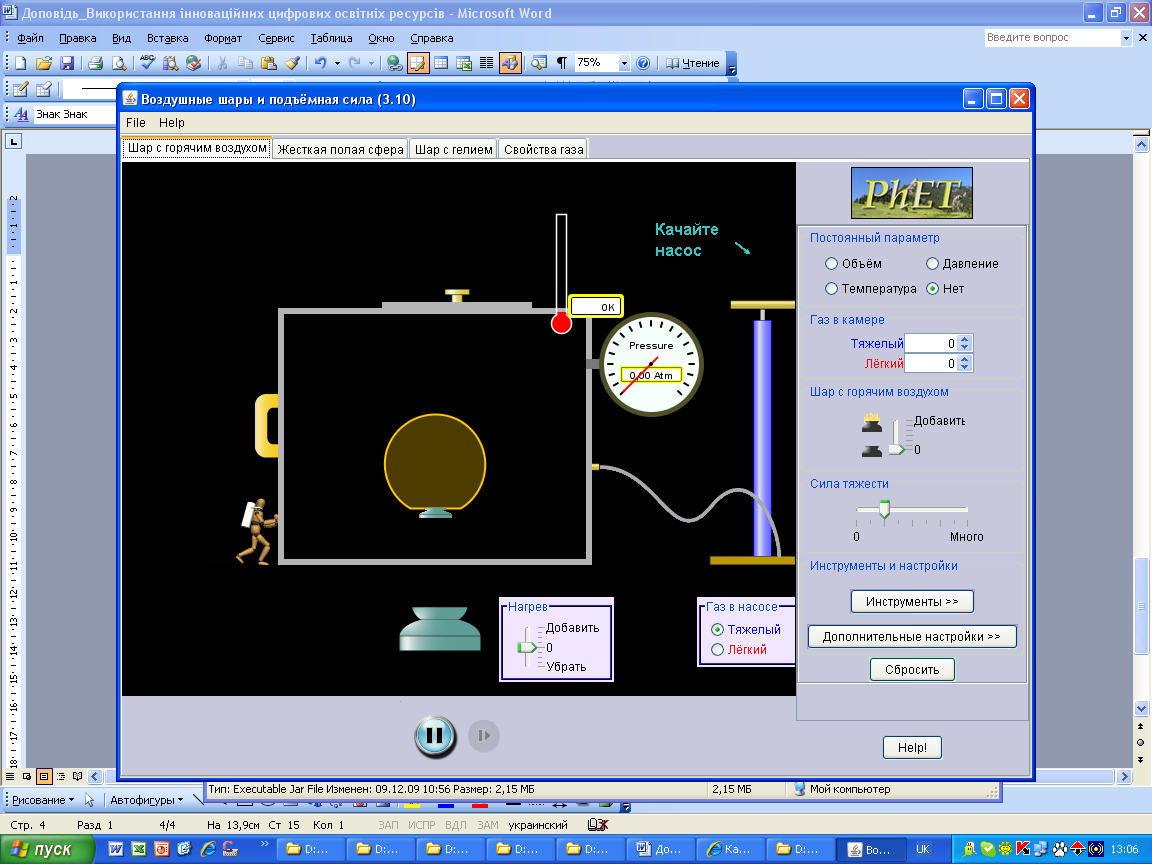This screenshot has height=864, width=1152.
Task: Launch Internet Explorer from quick launch
Action: coord(209,849)
